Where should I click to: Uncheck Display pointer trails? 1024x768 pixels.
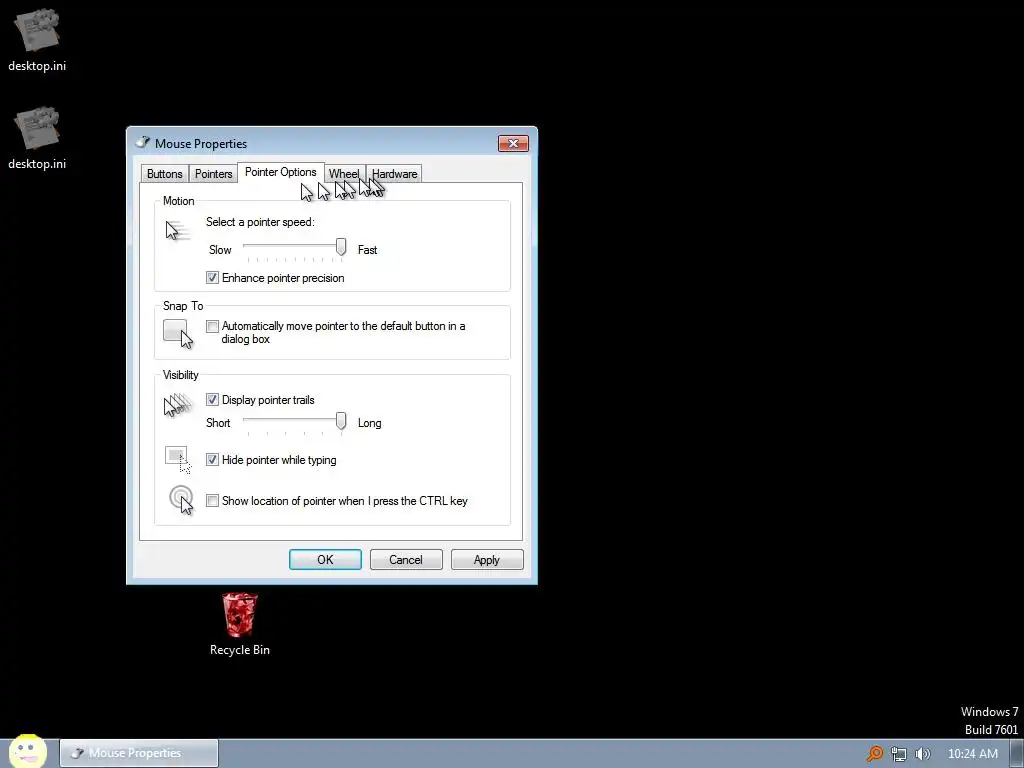(212, 400)
